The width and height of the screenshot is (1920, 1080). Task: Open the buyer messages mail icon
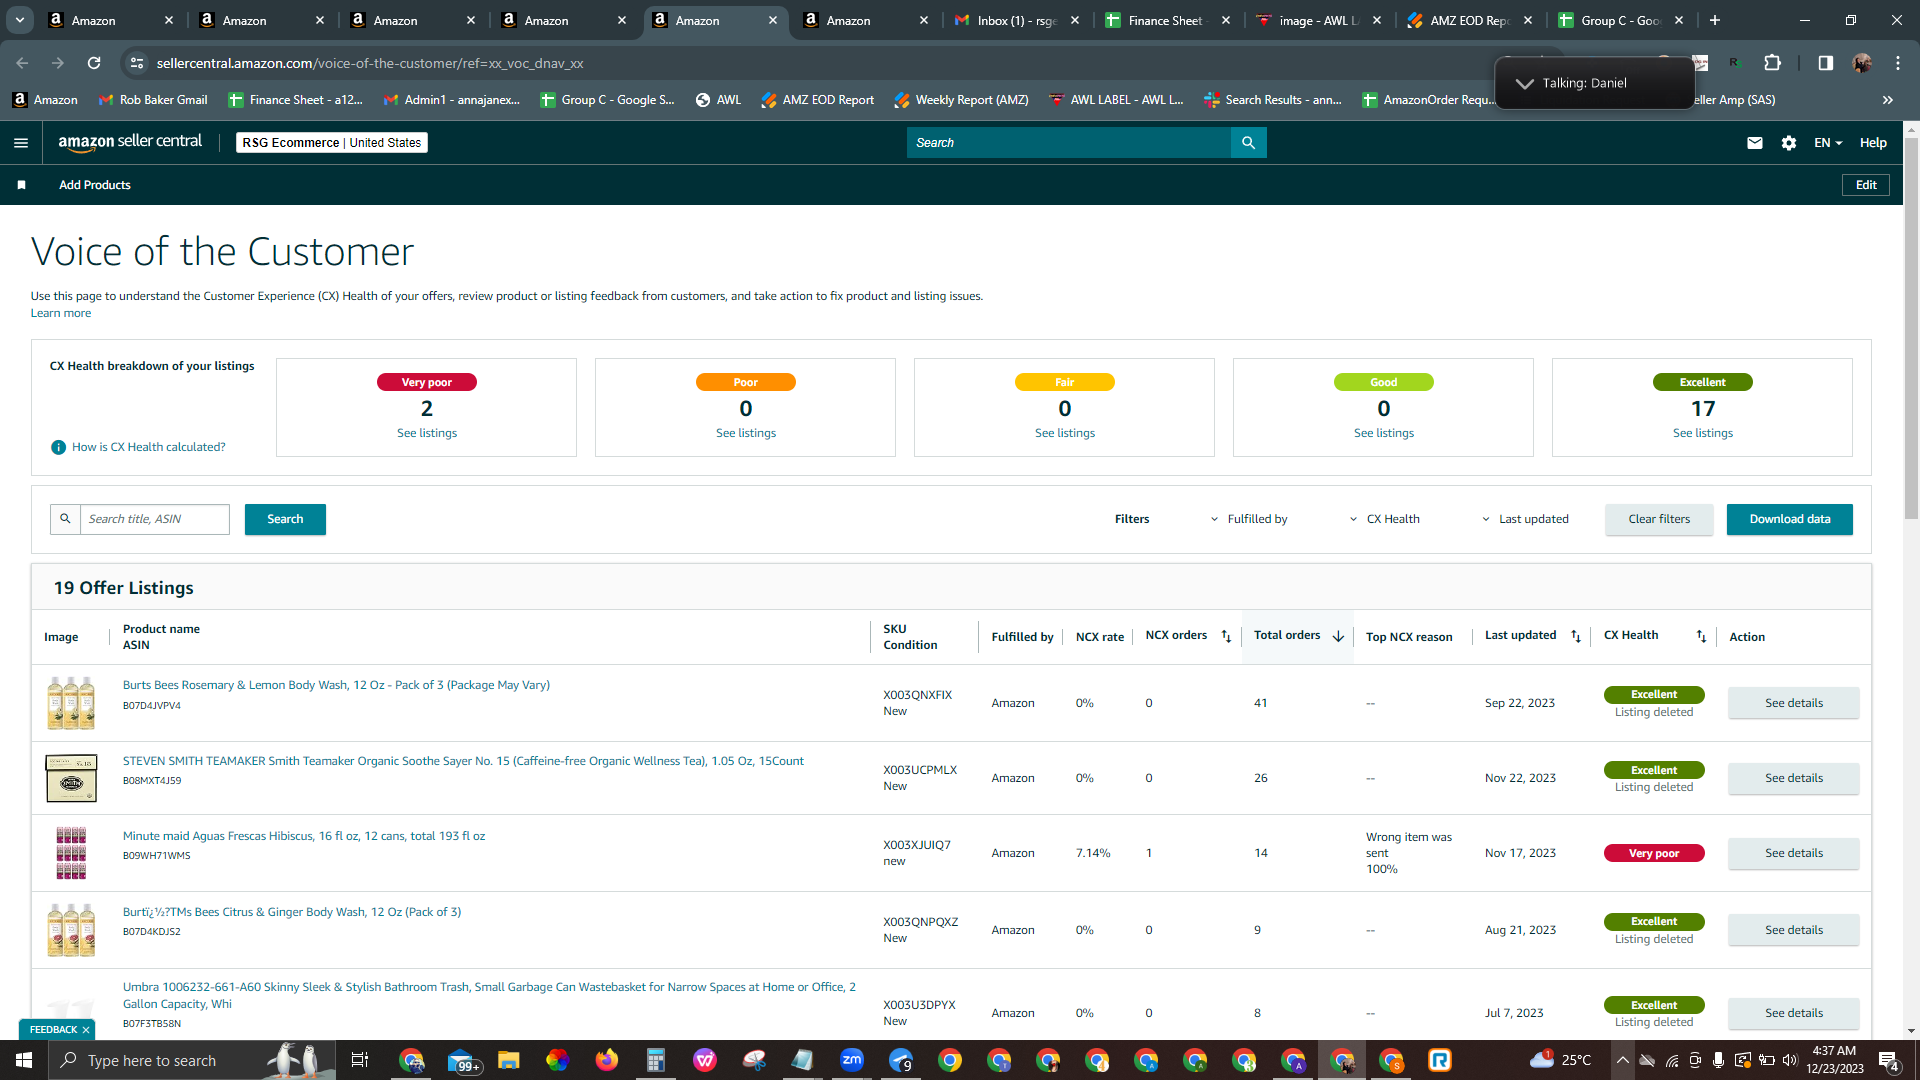1754,143
